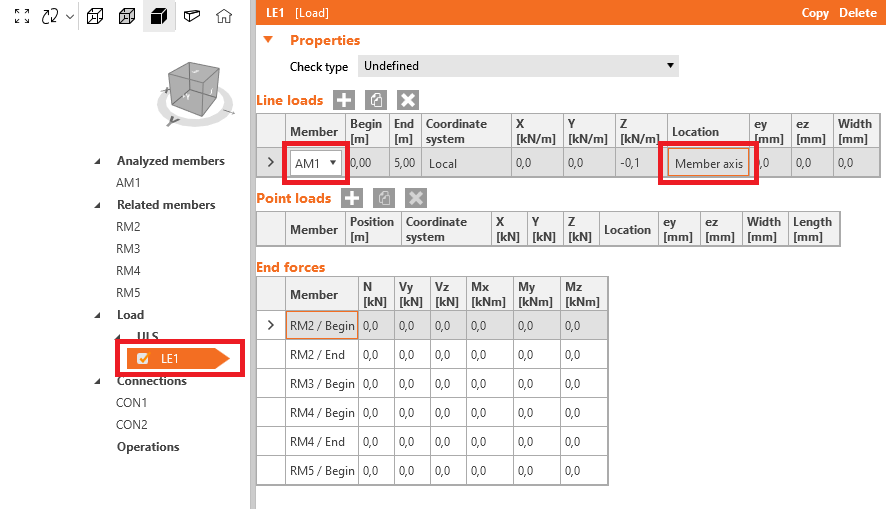Screen dimensions: 886x509
Task: Select CON2 connection
Action: pyautogui.click(x=132, y=425)
